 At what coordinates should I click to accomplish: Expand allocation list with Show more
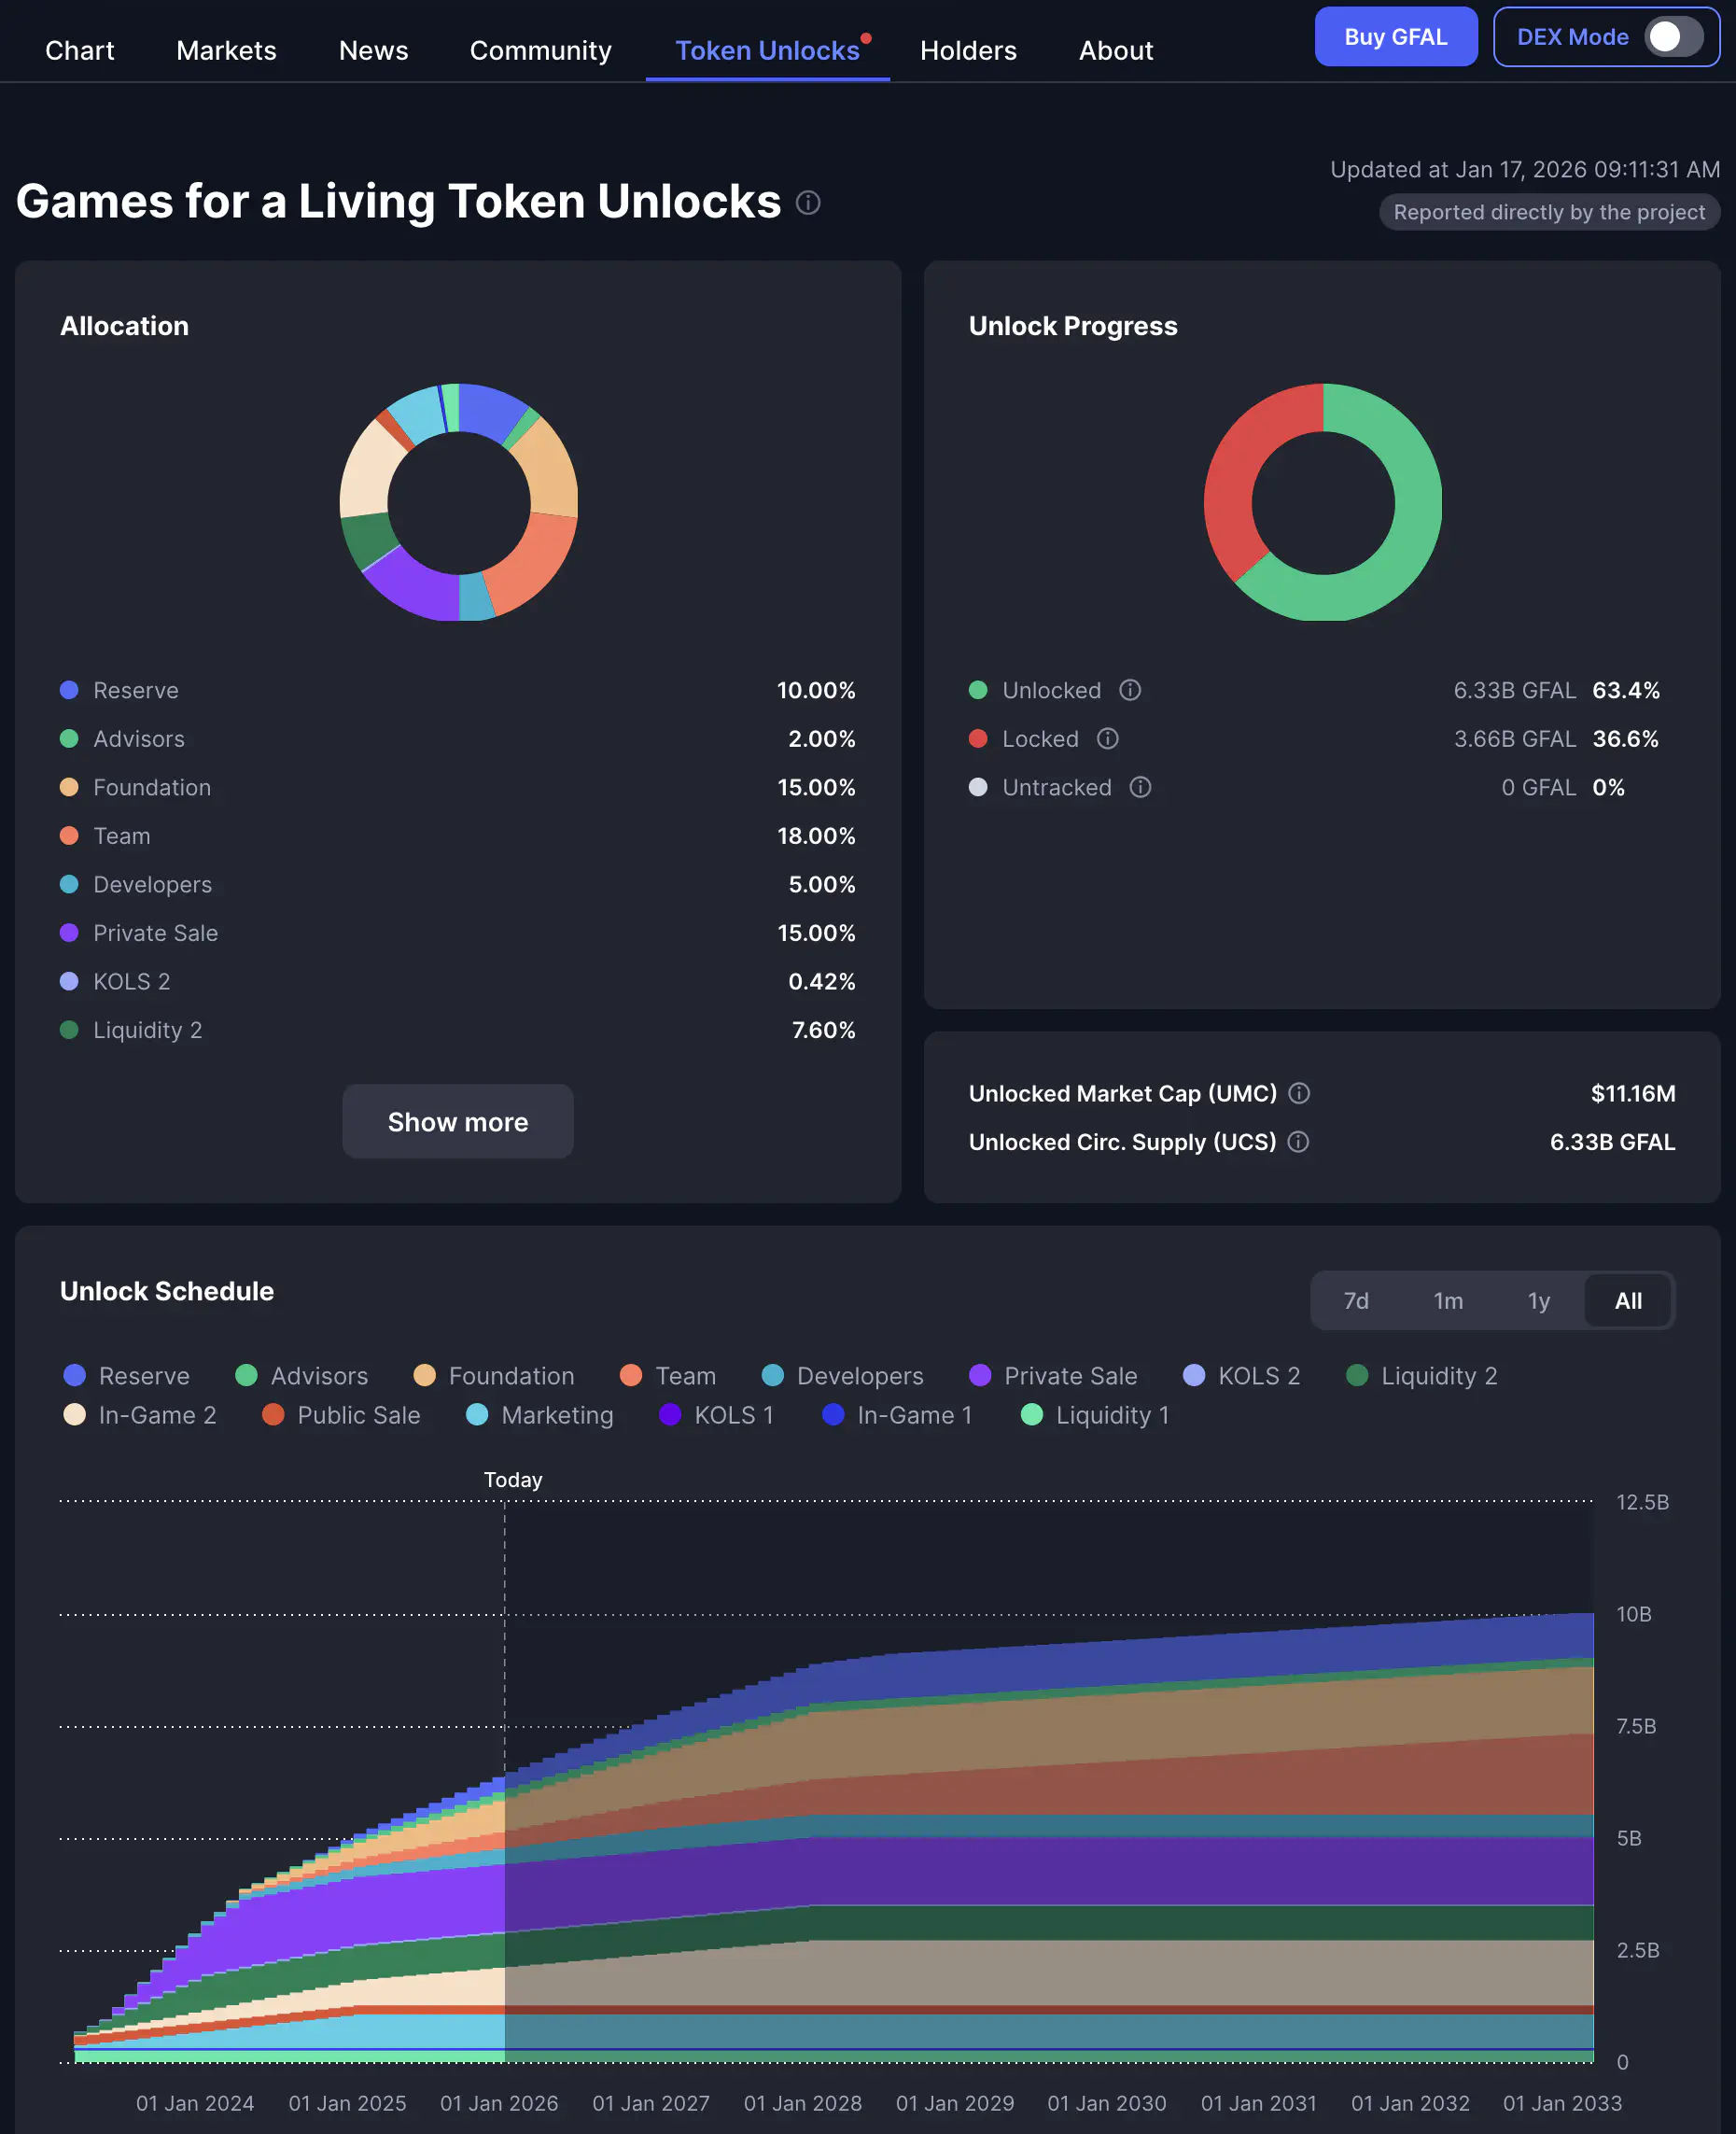click(x=458, y=1121)
